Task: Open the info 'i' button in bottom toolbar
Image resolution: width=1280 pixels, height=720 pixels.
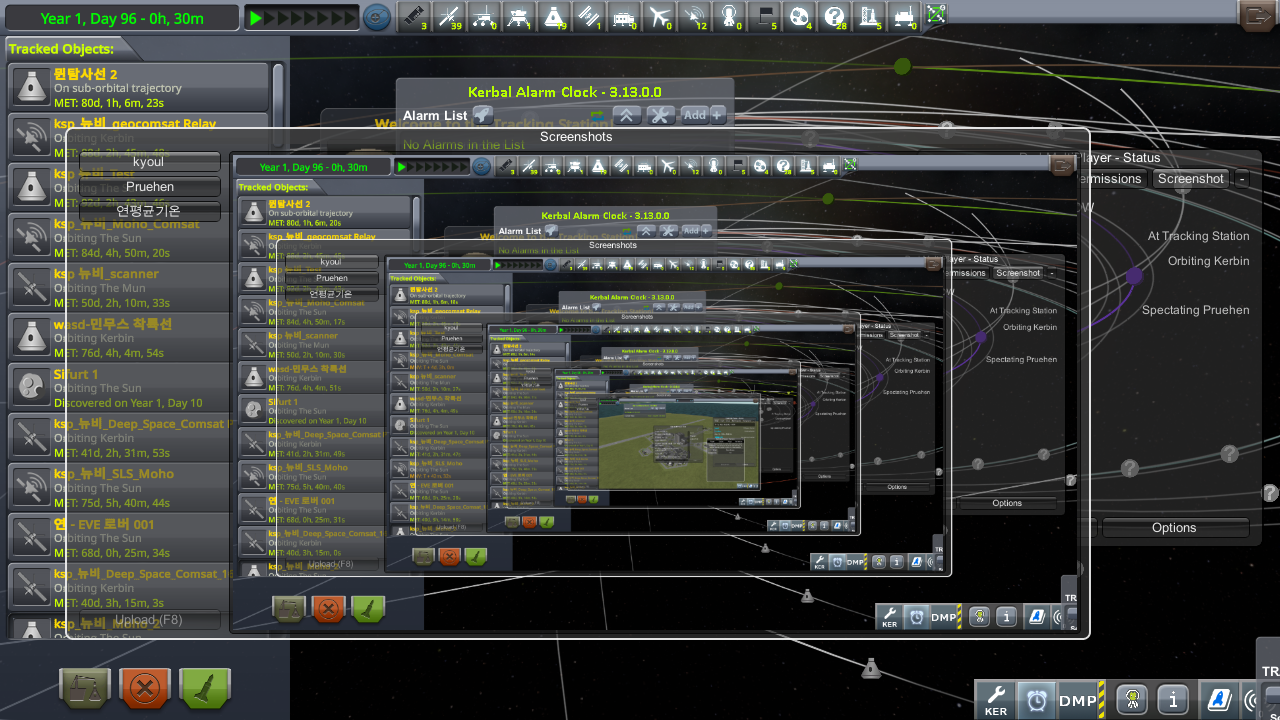Action: tap(1174, 701)
